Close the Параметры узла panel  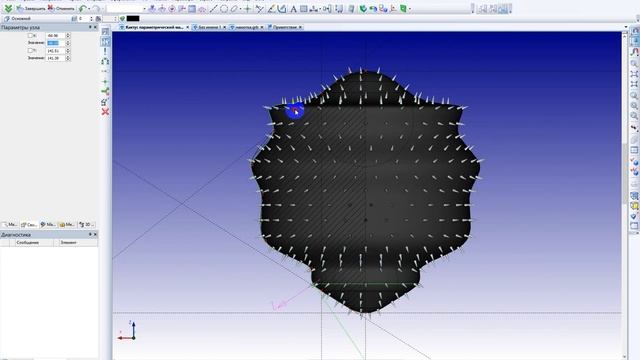coord(95,27)
